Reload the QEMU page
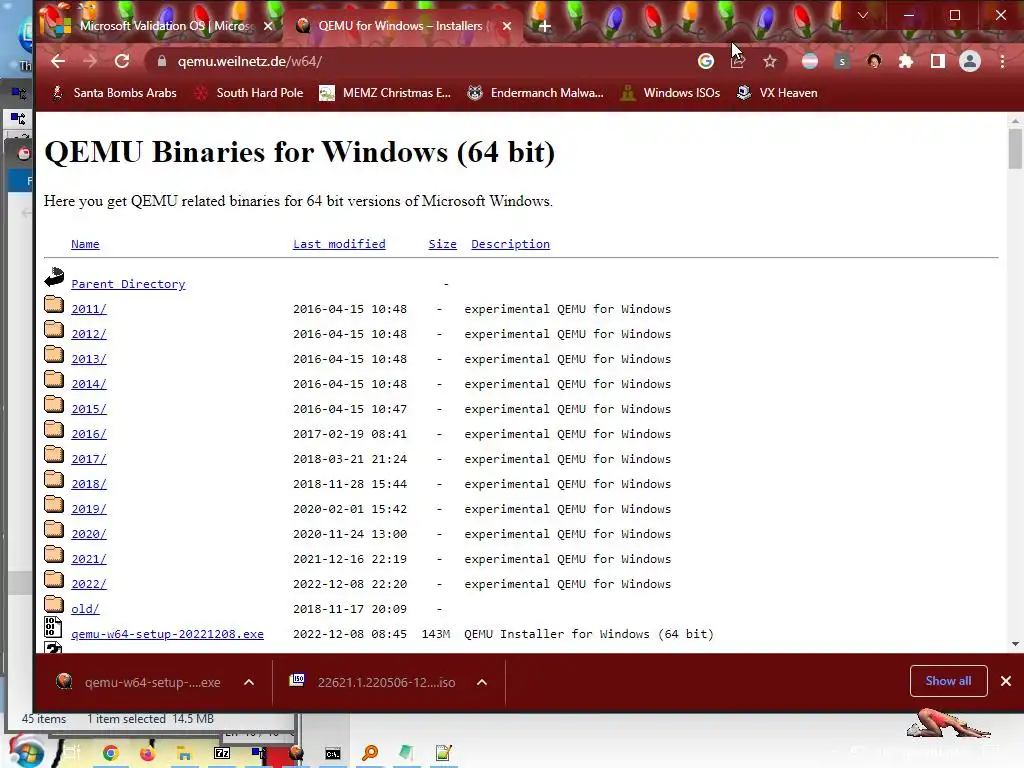Screen dimensions: 1024x768 (x=122, y=61)
